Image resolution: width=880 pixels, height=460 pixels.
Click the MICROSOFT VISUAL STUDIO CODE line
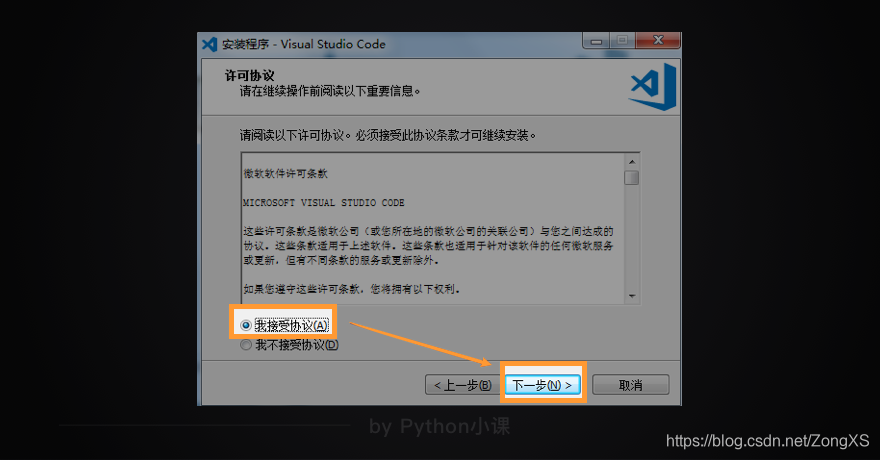[x=323, y=203]
